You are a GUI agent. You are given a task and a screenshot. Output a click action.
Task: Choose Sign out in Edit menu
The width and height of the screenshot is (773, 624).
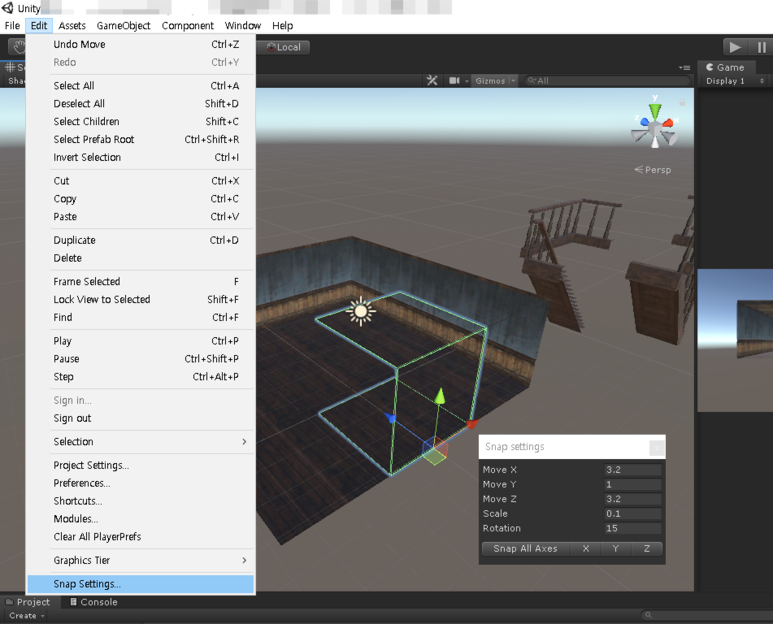(x=141, y=418)
